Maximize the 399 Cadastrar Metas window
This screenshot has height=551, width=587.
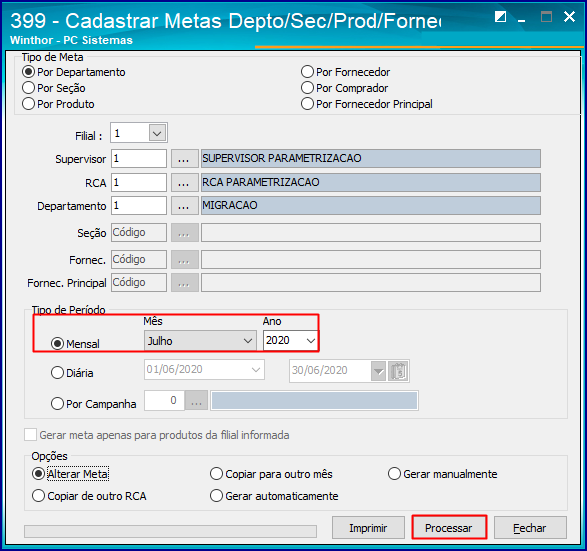coord(546,17)
